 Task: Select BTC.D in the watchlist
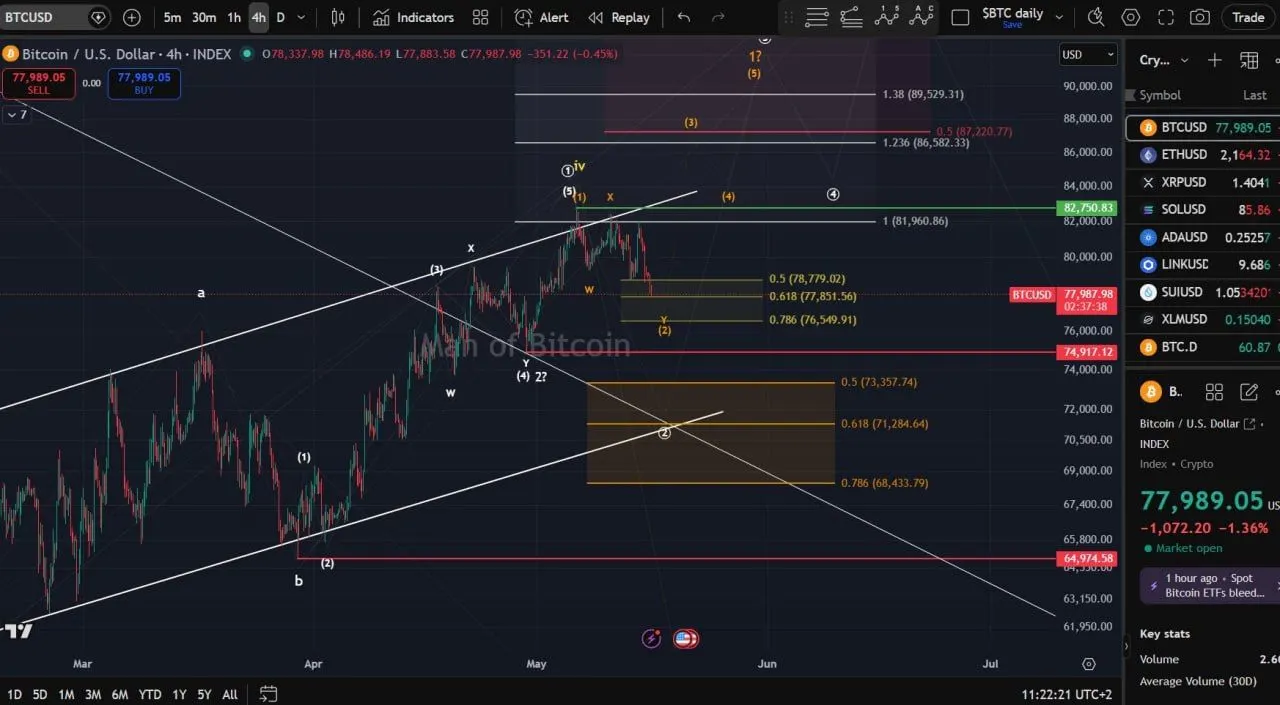(x=1203, y=347)
